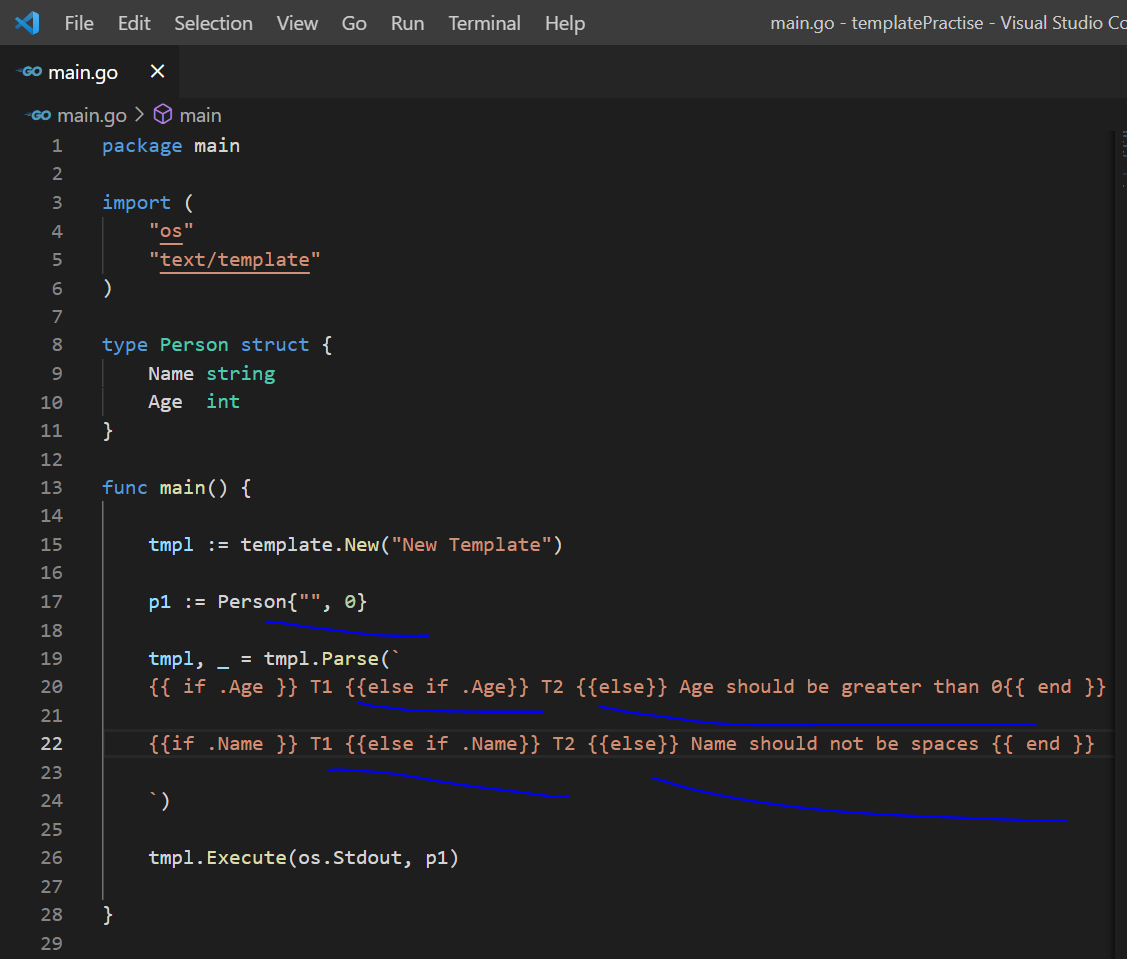The width and height of the screenshot is (1127, 959).
Task: Open the View menu
Action: coord(297,24)
